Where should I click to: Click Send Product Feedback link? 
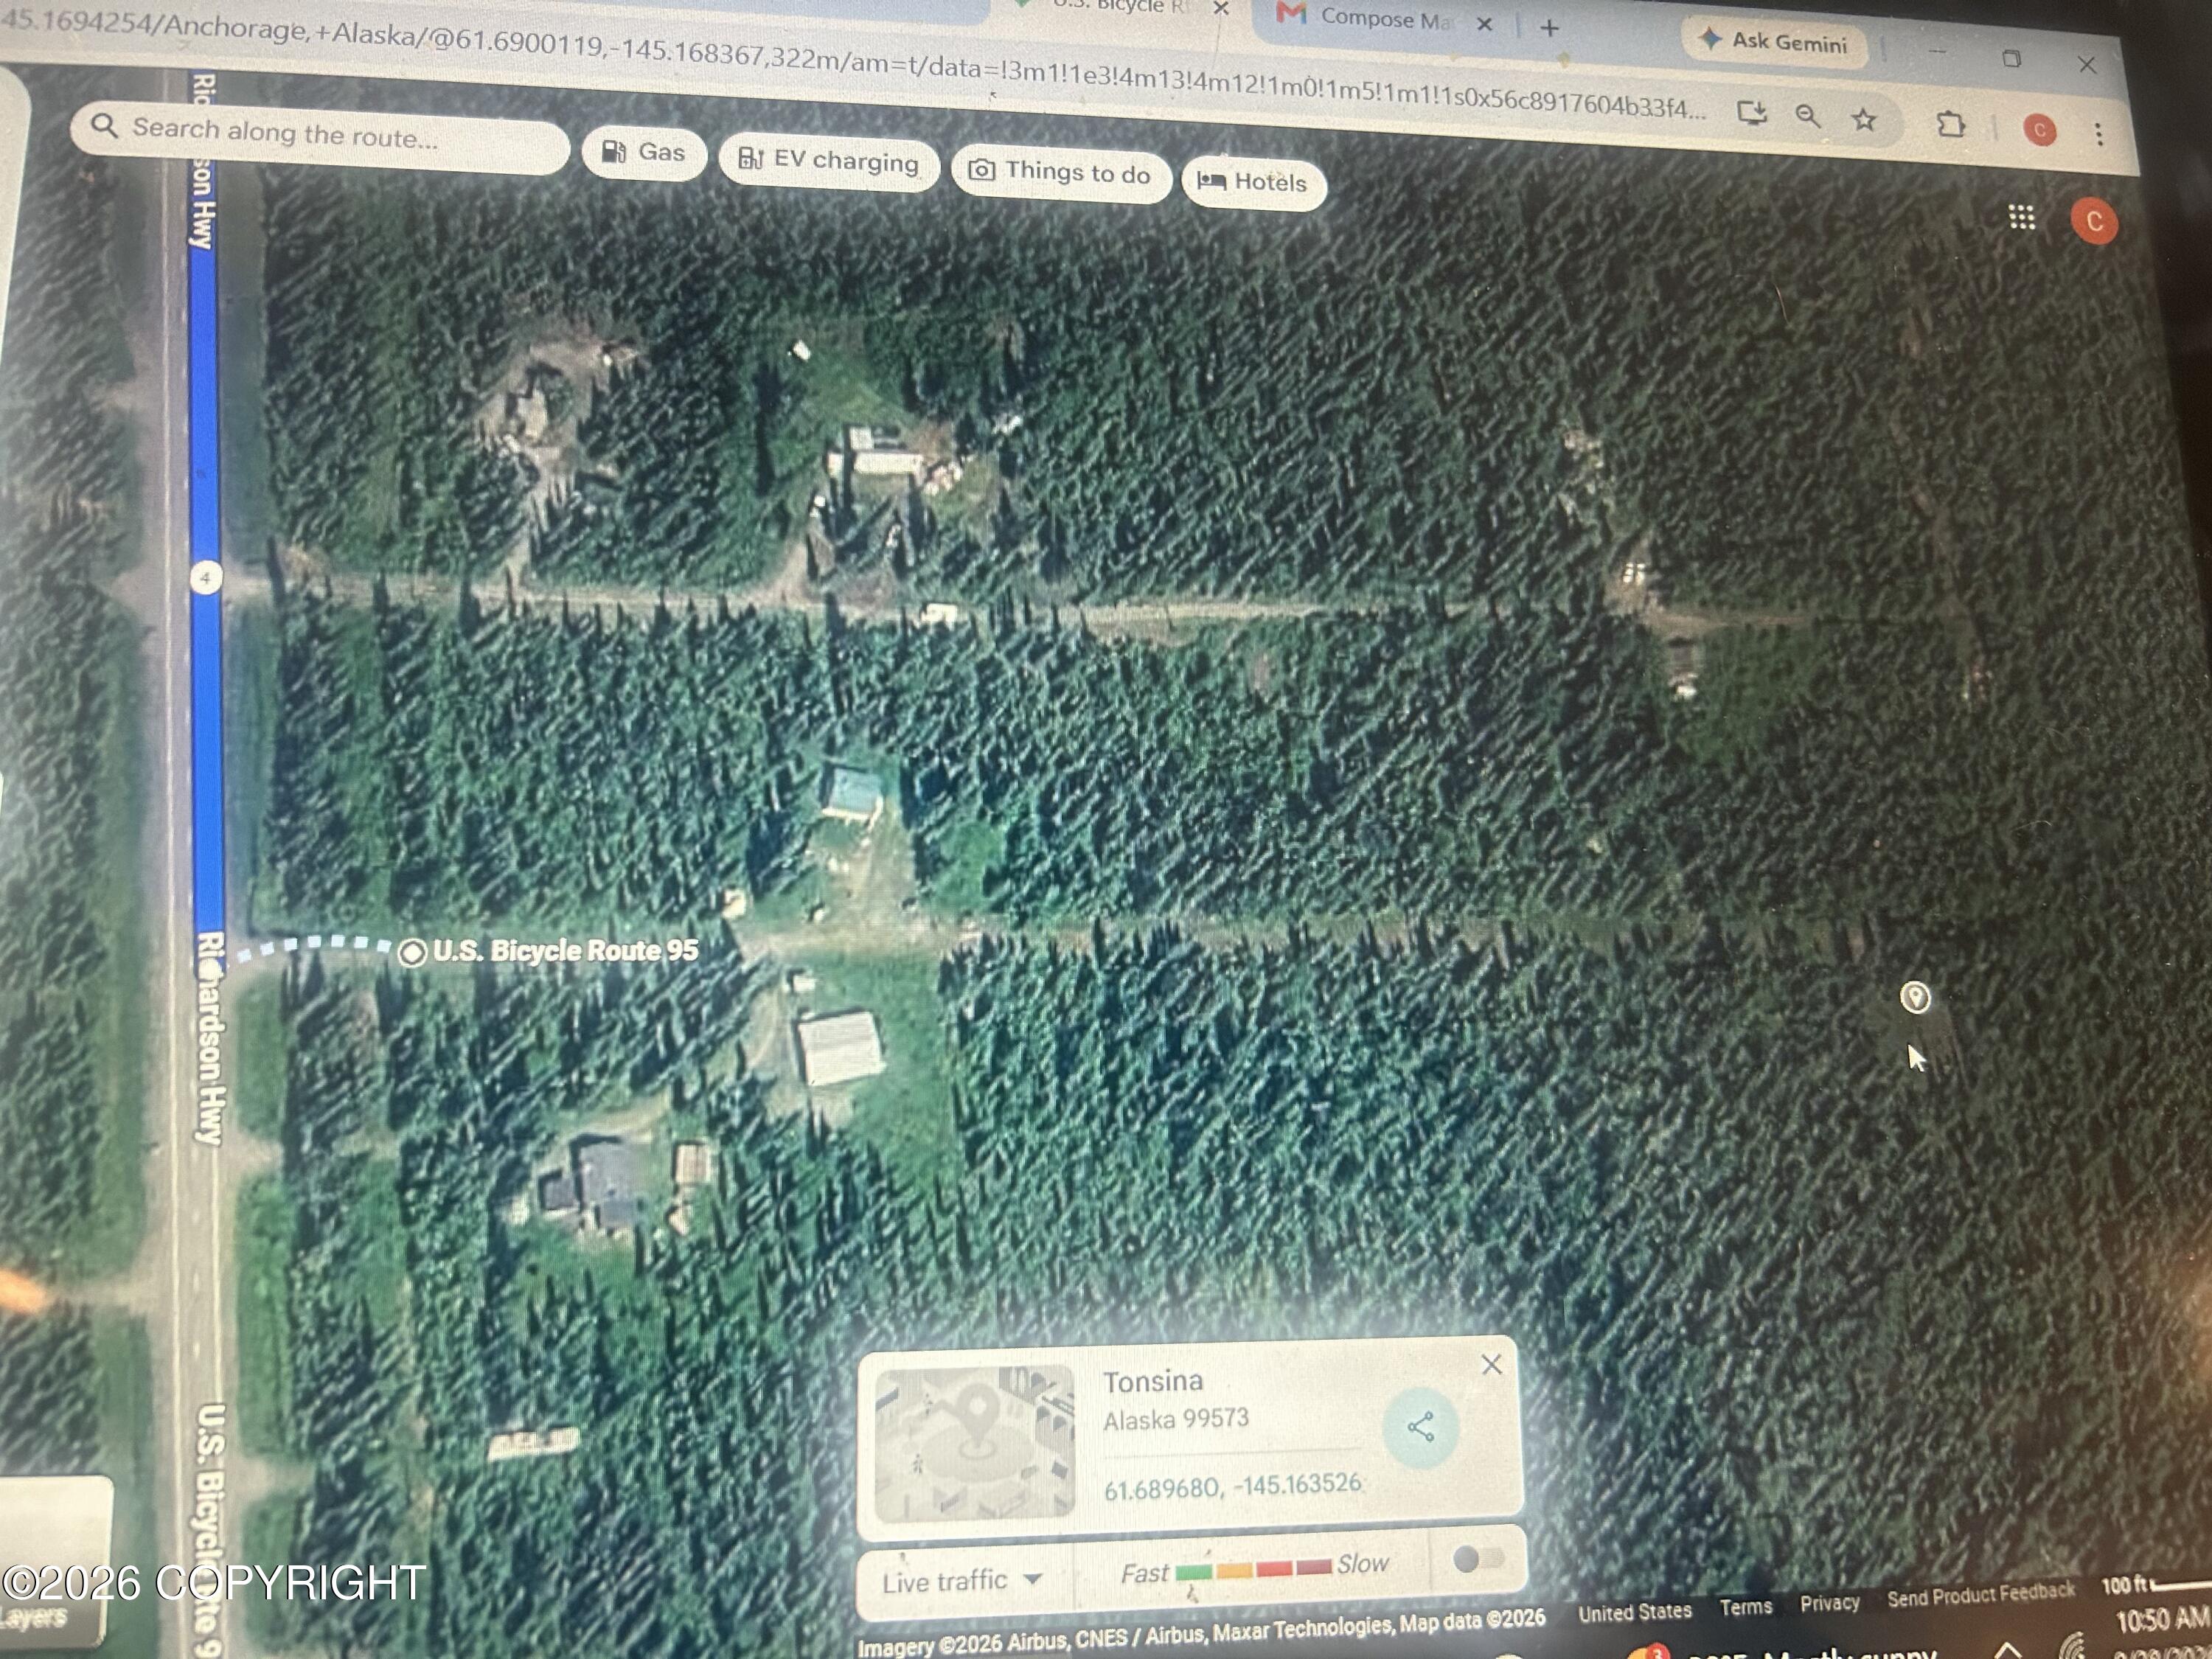(x=1980, y=1595)
